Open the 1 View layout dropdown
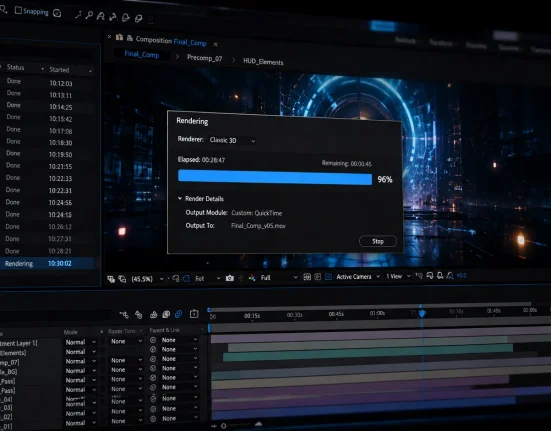 [398, 276]
